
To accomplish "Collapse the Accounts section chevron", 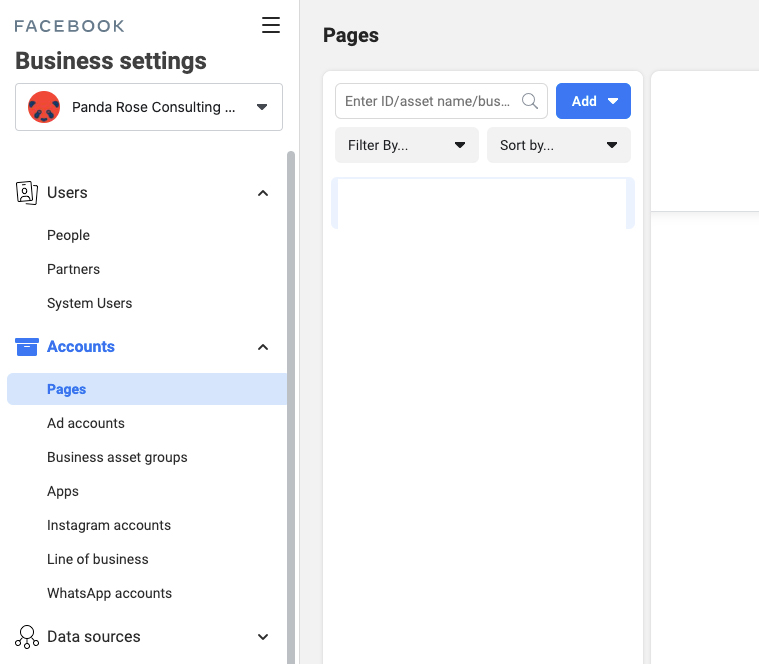I will click(x=263, y=347).
